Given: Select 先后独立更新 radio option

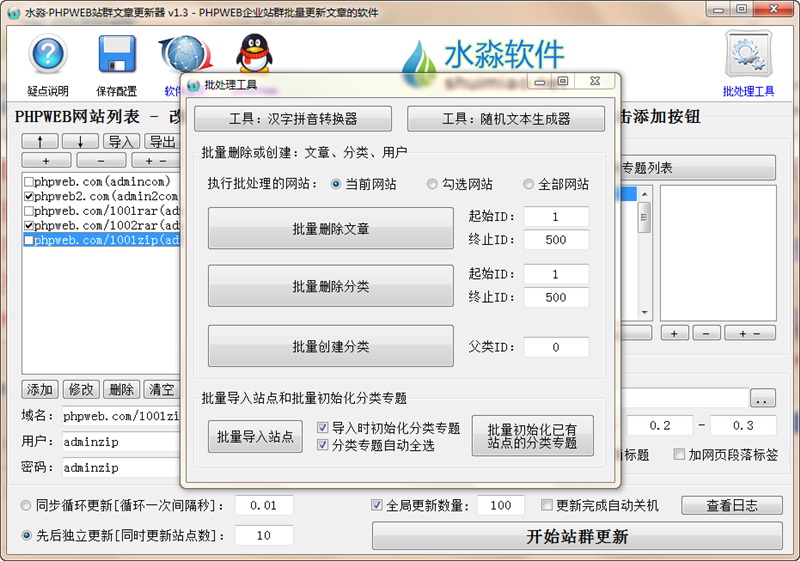Looking at the screenshot, I should tap(26, 535).
